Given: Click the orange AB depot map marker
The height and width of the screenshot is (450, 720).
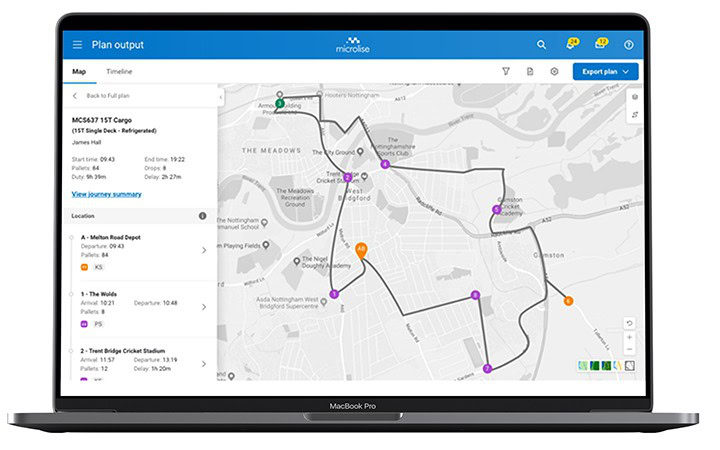Looking at the screenshot, I should [361, 248].
